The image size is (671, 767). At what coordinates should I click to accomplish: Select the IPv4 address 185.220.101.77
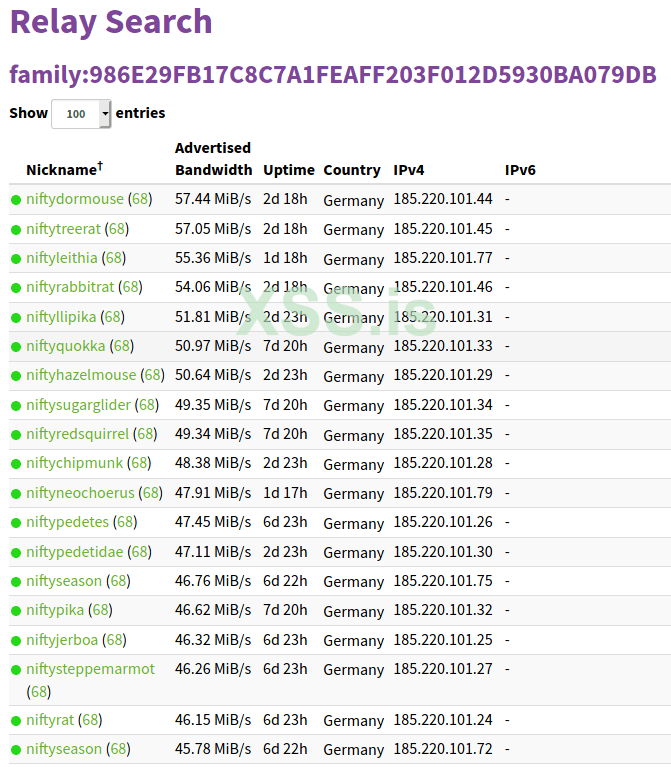(443, 258)
